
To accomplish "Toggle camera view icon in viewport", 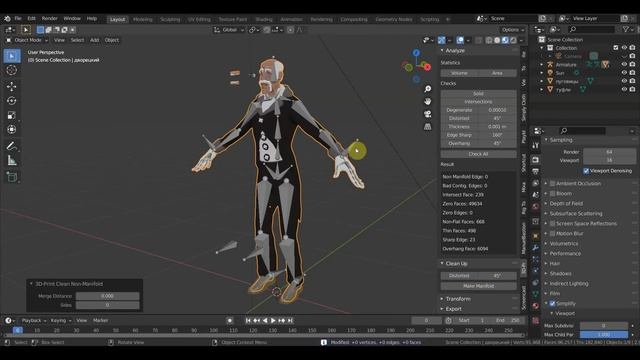I will 427,114.
